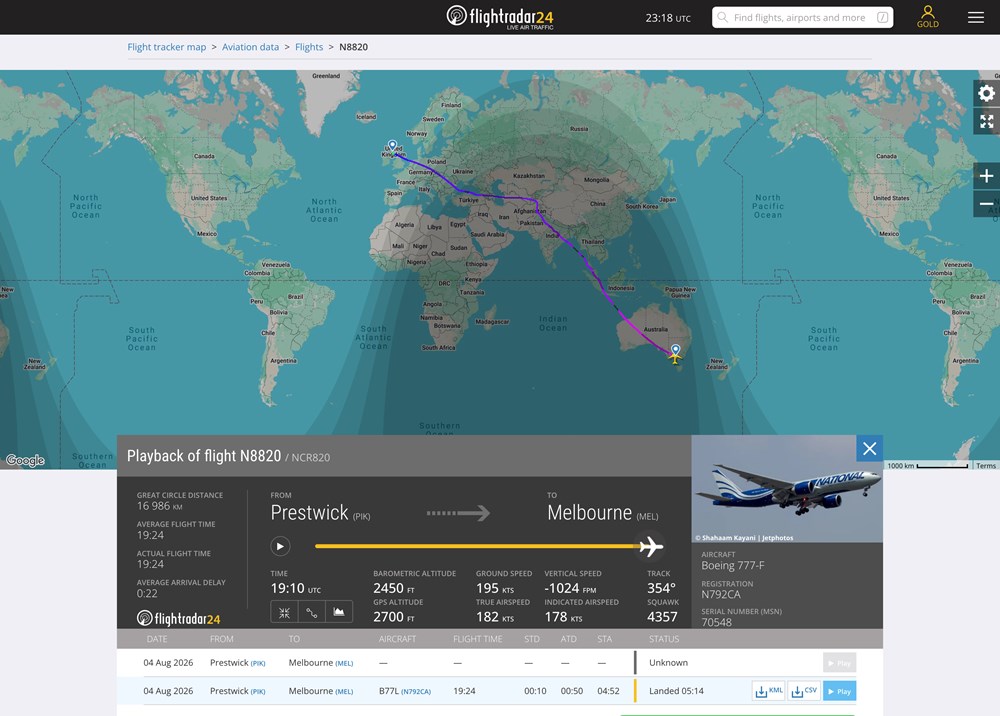Play the landed 05:14 flight
This screenshot has height=716, width=1000.
coord(839,691)
